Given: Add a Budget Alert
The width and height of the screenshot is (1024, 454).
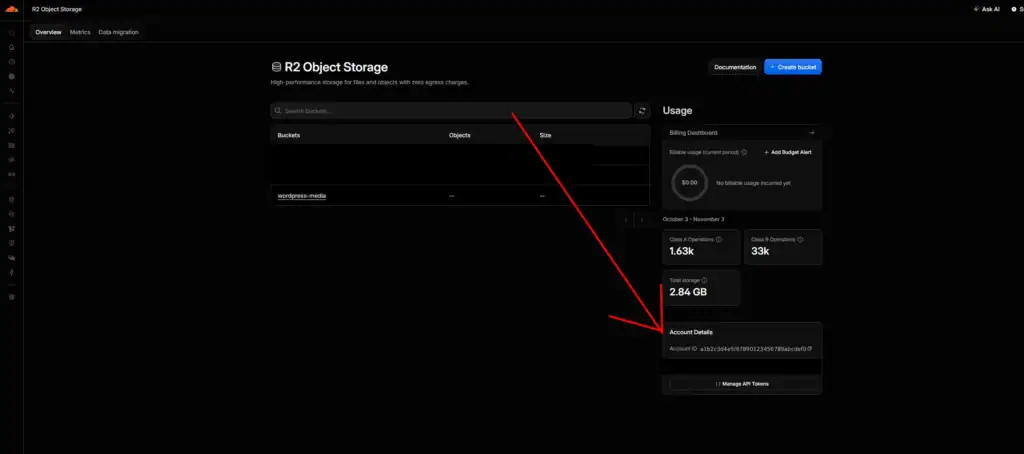Looking at the screenshot, I should (x=788, y=152).
